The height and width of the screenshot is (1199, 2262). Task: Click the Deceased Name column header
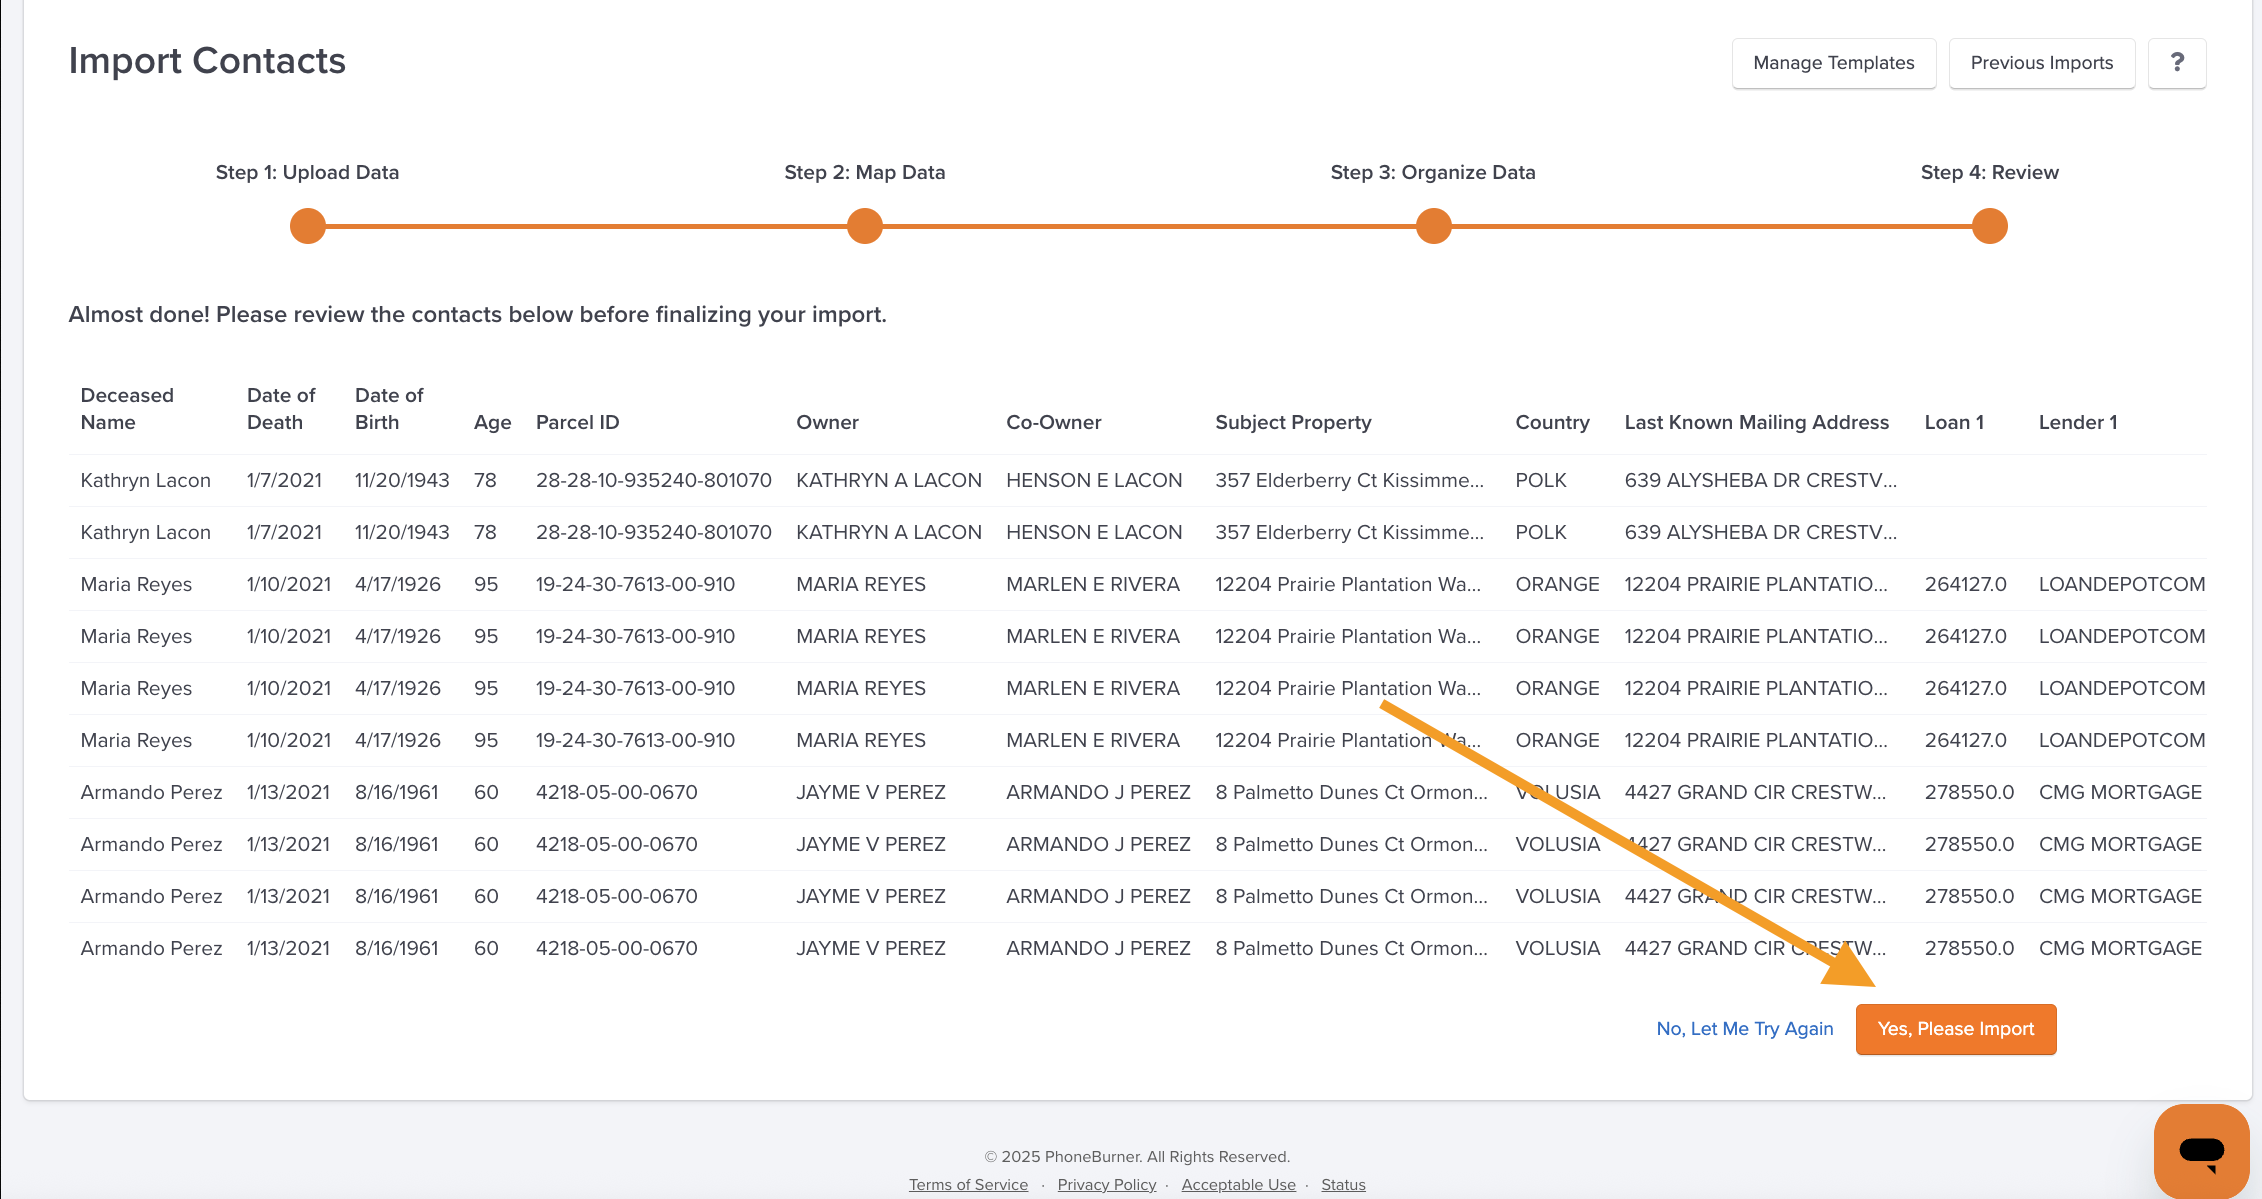pyautogui.click(x=127, y=409)
